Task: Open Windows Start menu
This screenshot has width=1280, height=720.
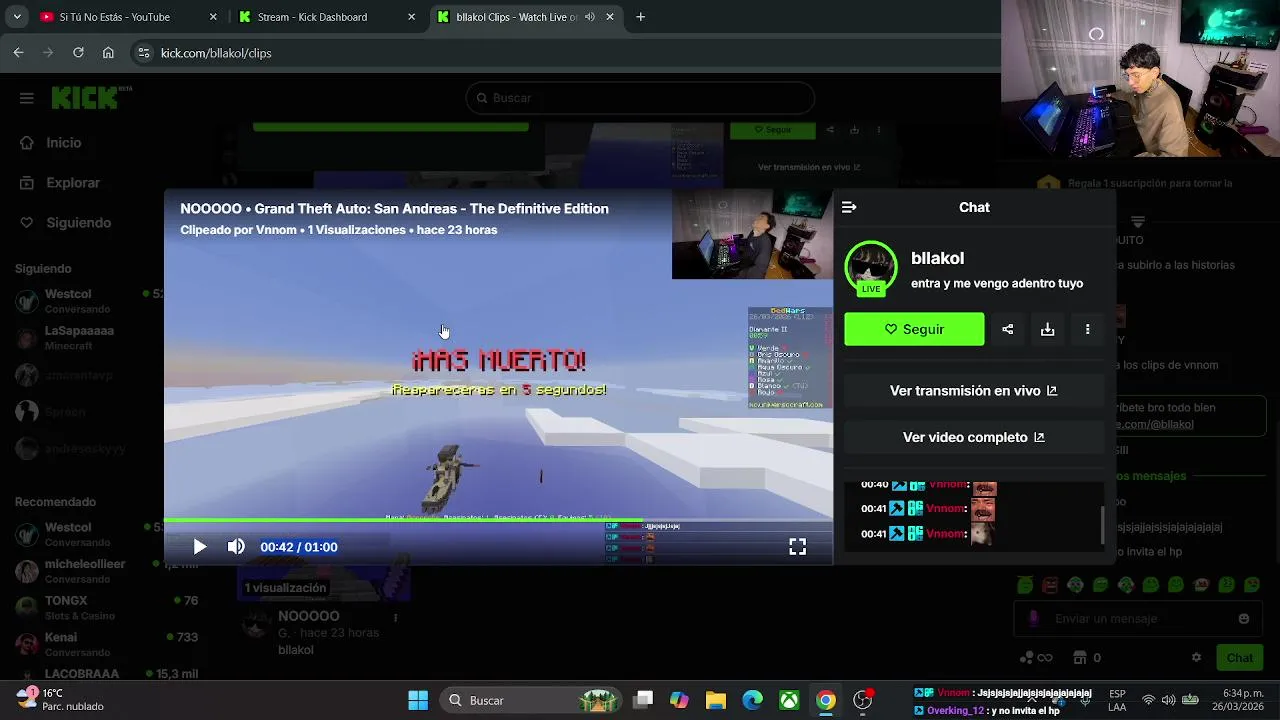Action: (x=418, y=700)
